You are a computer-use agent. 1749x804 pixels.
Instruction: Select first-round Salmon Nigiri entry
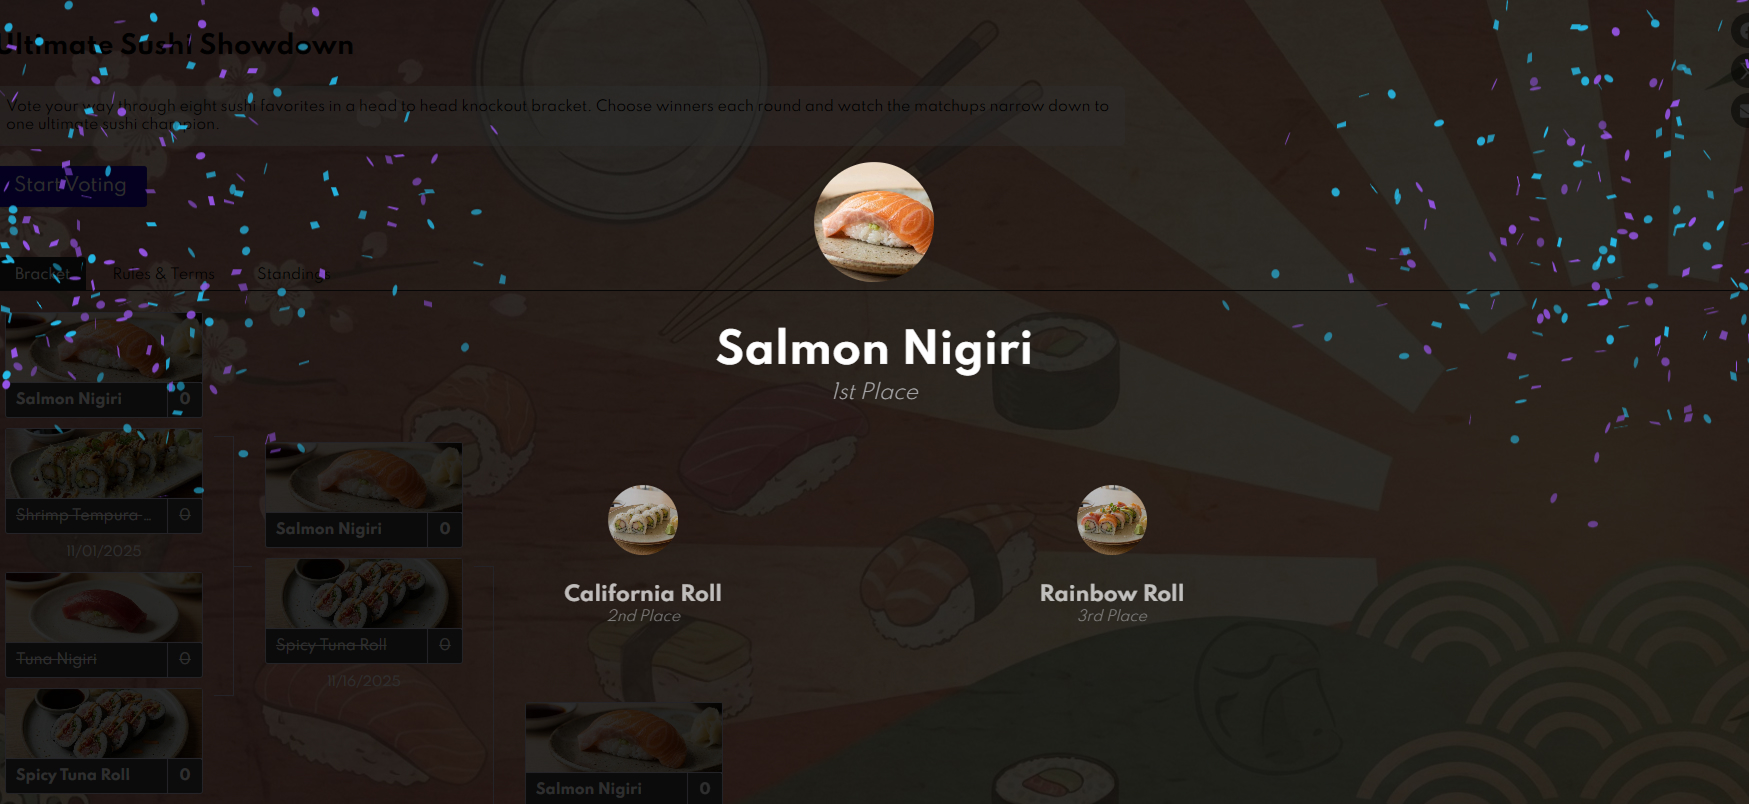pyautogui.click(x=104, y=365)
